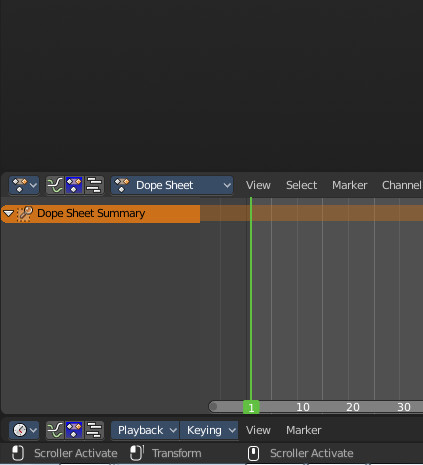Click frame 10 on the timeline scrubber

click(x=303, y=407)
